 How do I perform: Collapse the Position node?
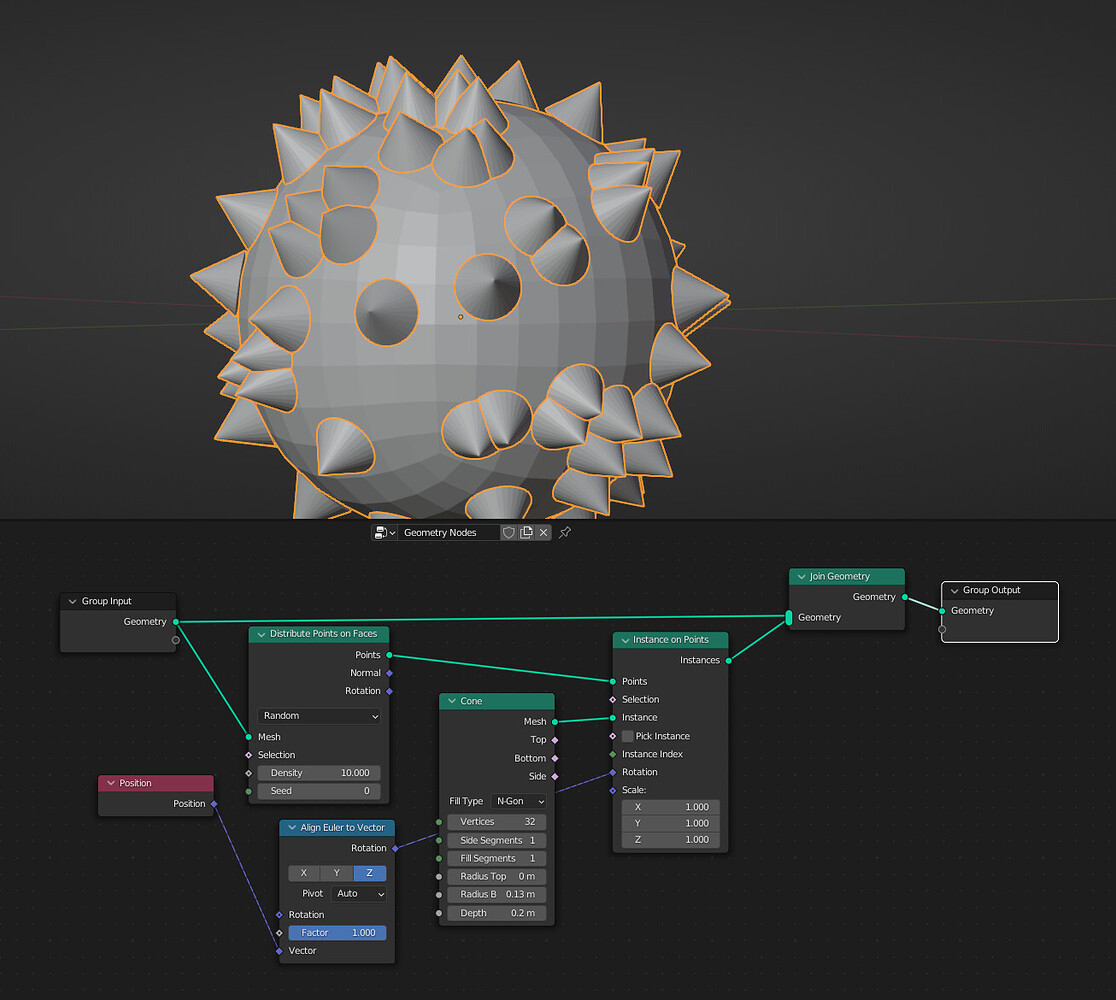pos(111,783)
